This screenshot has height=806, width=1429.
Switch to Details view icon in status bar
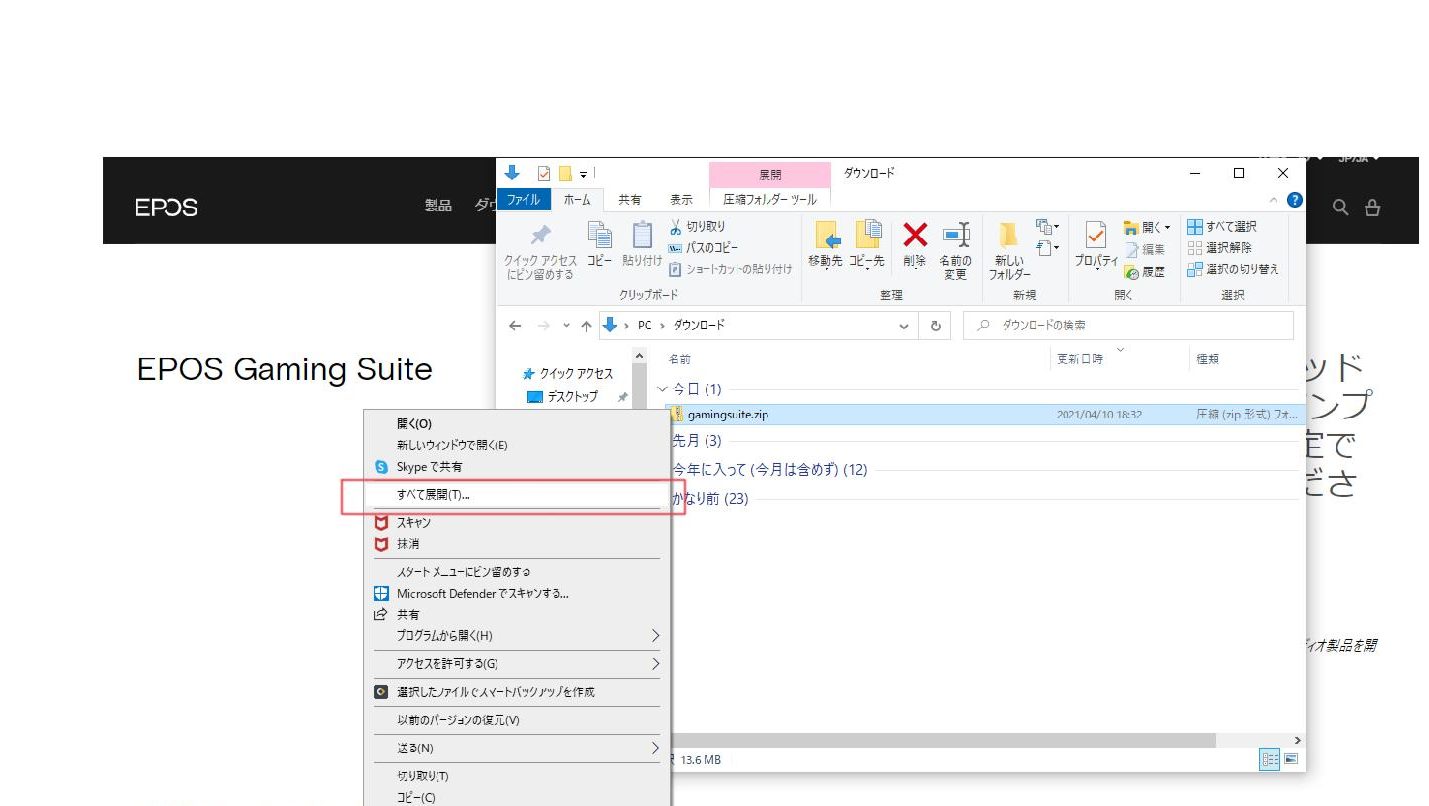pyautogui.click(x=1270, y=760)
